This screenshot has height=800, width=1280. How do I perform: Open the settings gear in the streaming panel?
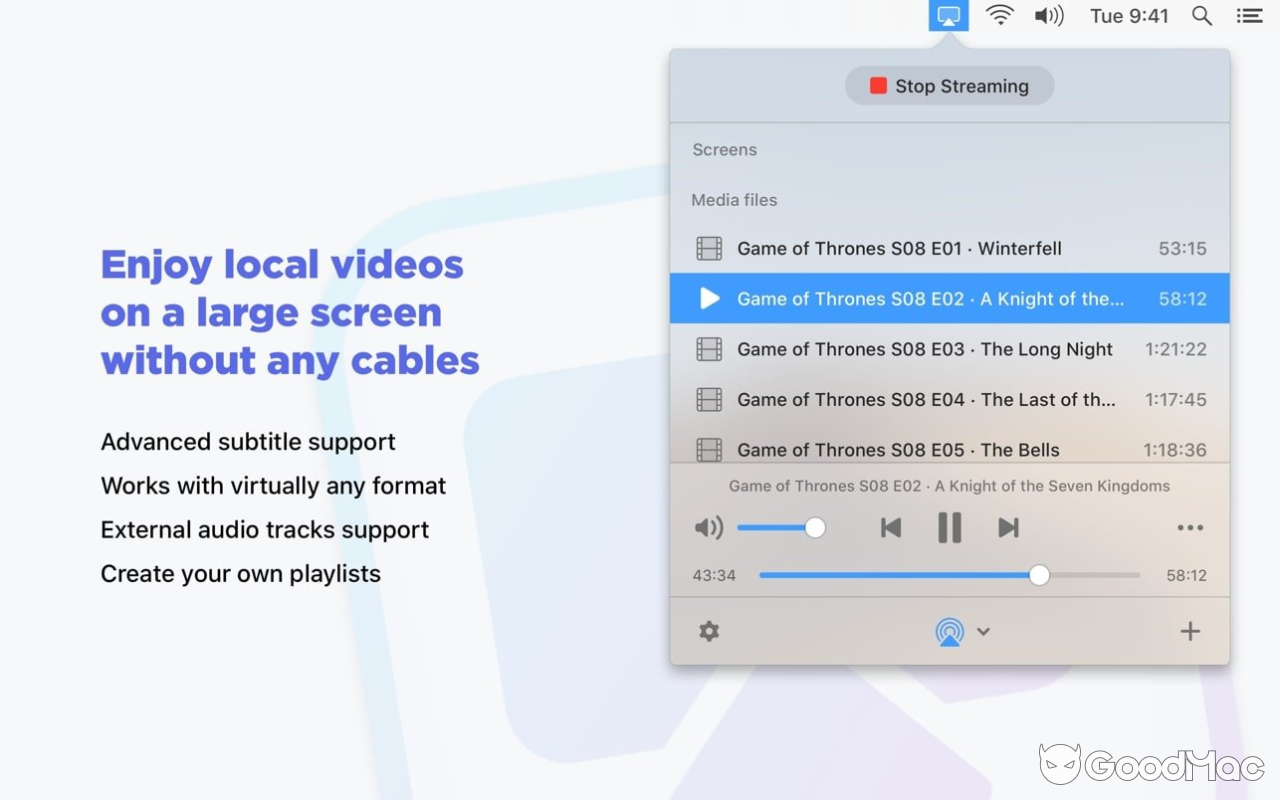(x=709, y=631)
